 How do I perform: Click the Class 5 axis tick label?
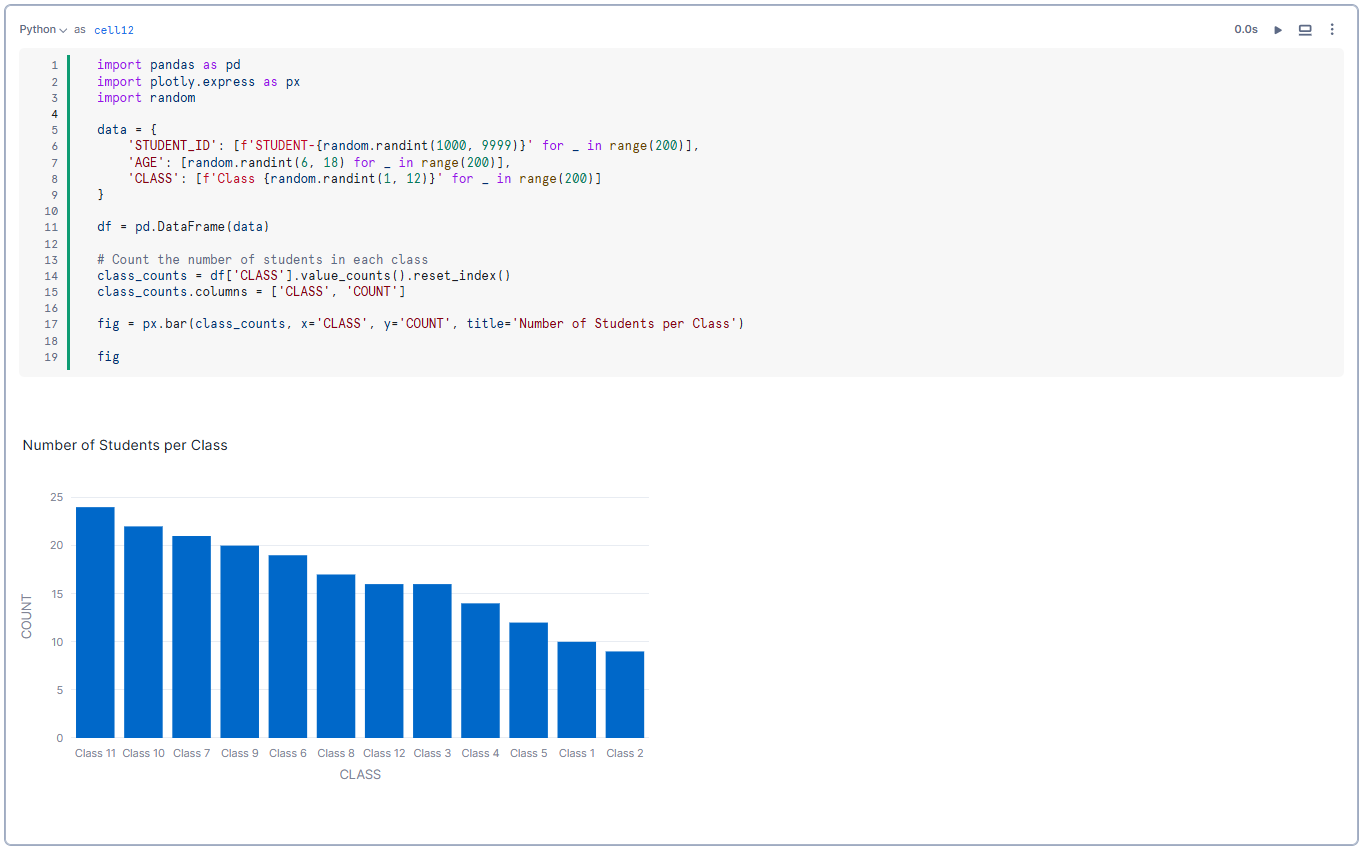tap(528, 753)
